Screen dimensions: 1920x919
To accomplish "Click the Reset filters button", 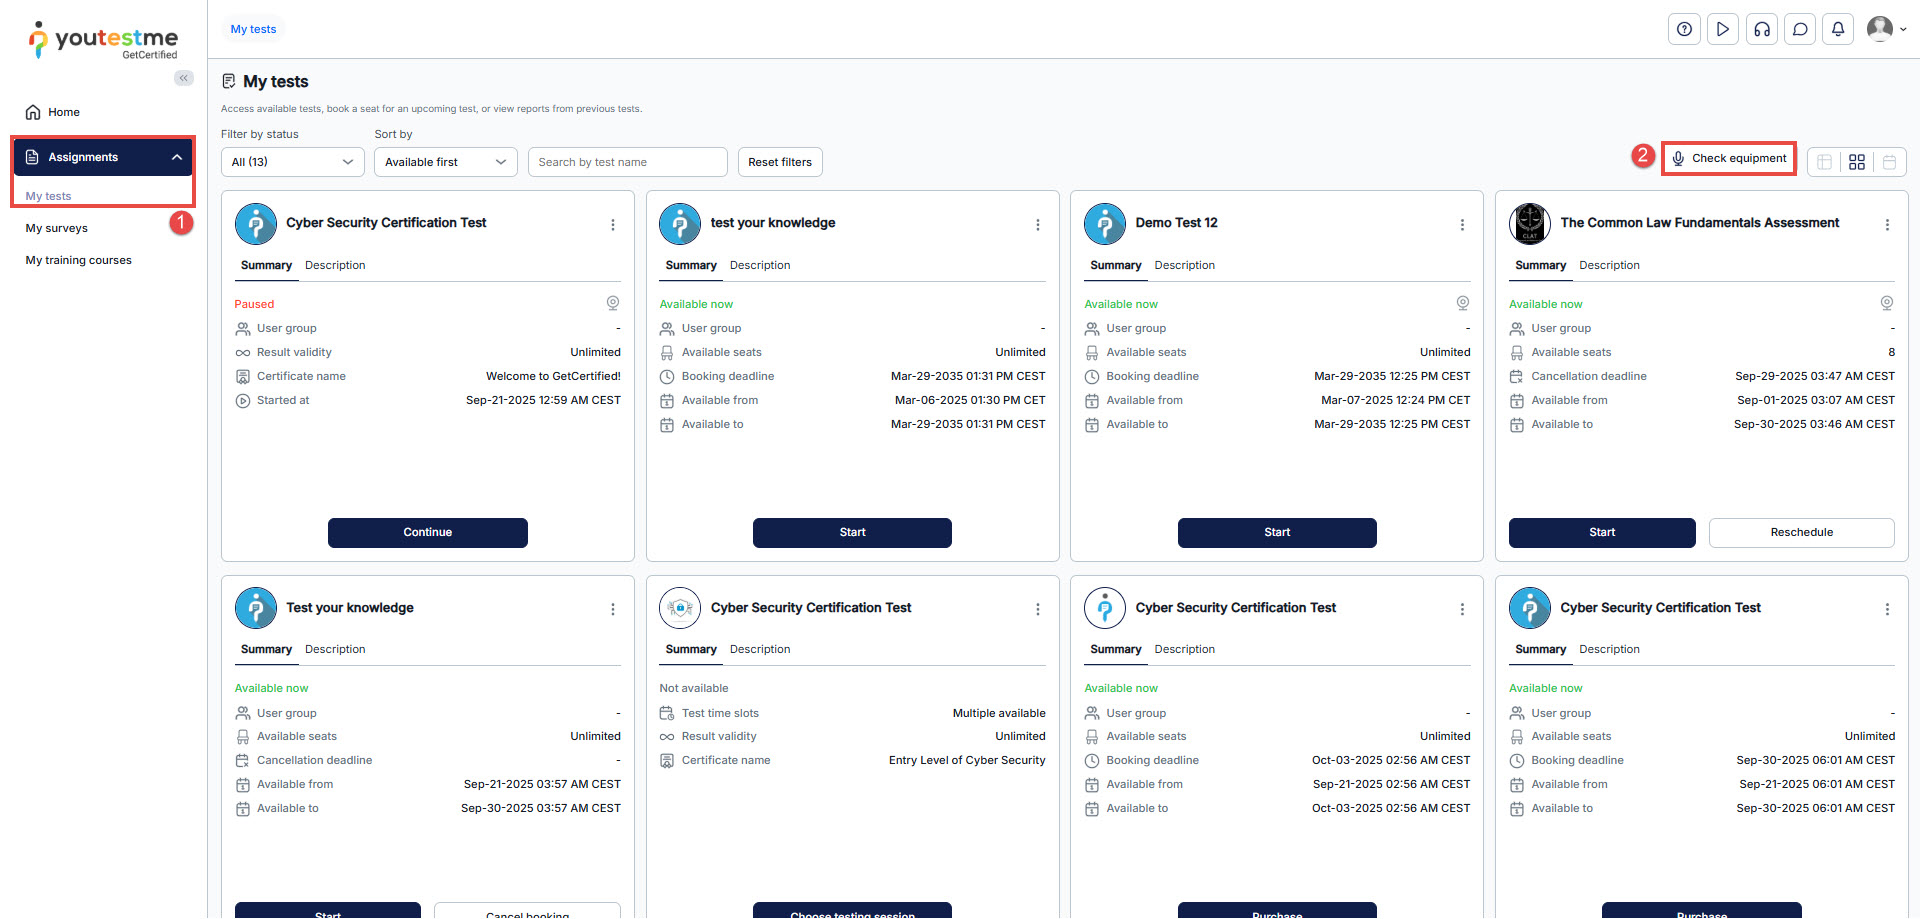I will click(780, 162).
